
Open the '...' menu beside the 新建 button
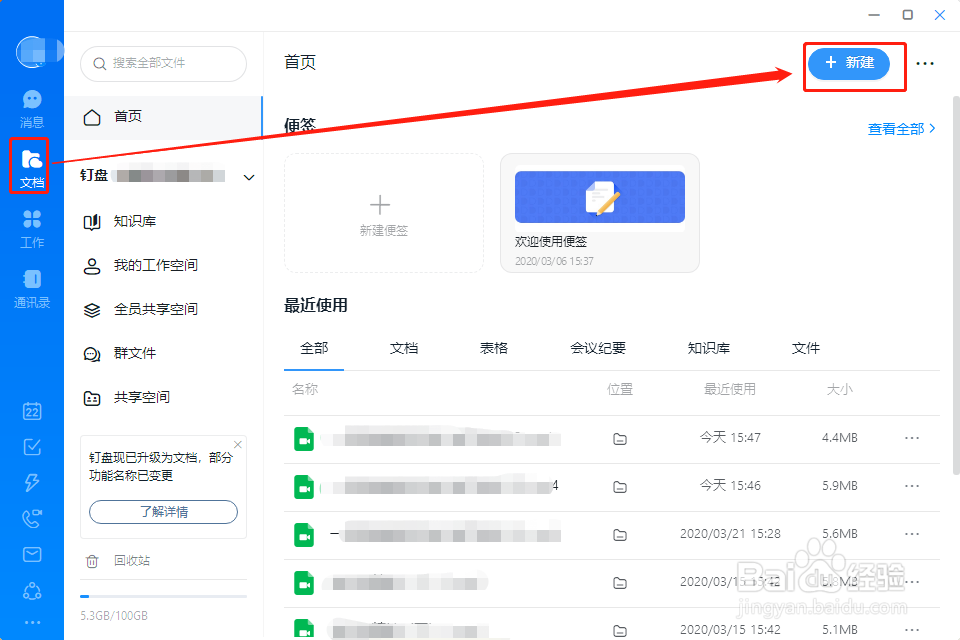coord(924,63)
